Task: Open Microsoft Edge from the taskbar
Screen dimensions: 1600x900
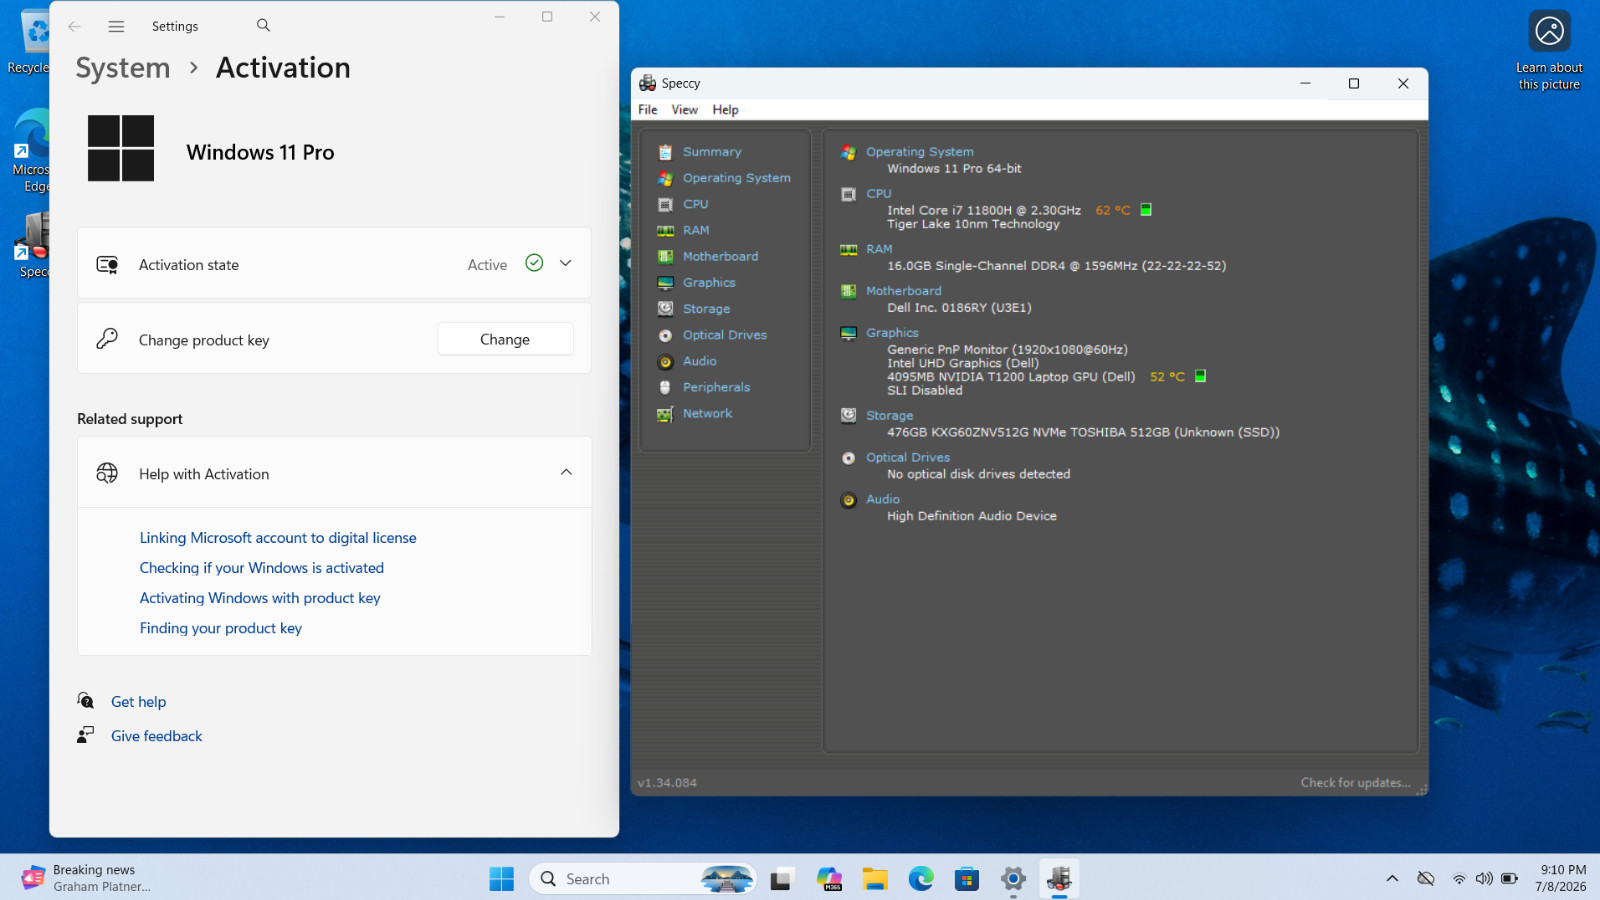Action: [x=921, y=879]
